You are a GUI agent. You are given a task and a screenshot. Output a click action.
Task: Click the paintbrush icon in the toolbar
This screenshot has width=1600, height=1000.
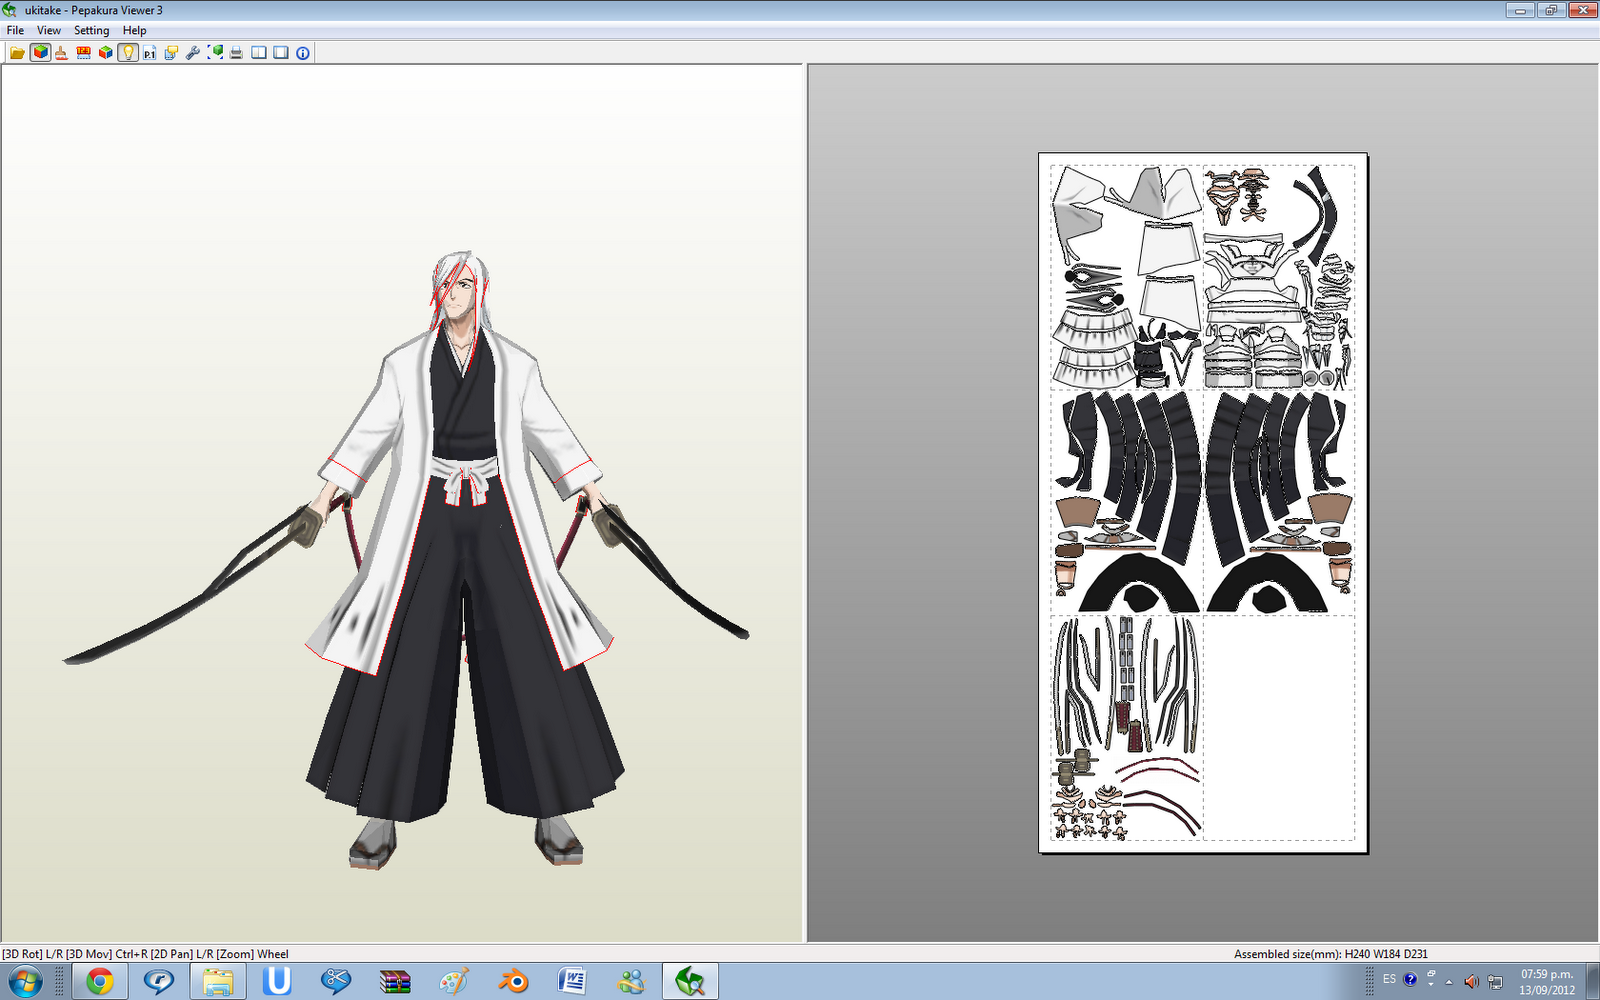click(x=61, y=53)
